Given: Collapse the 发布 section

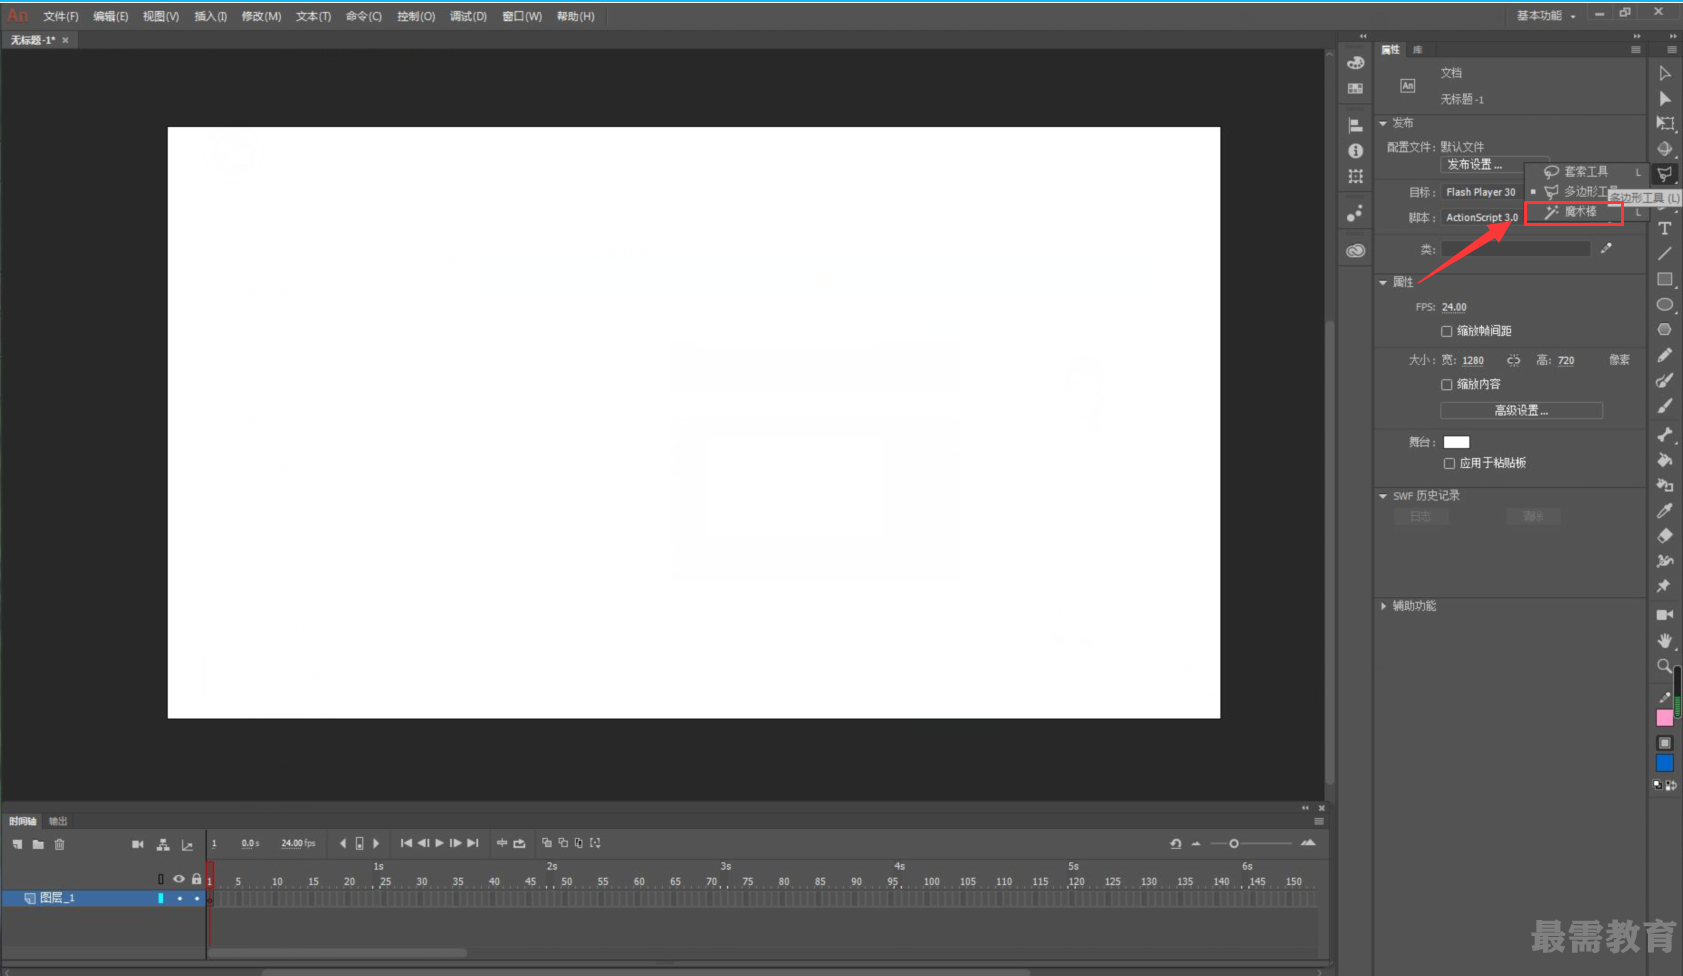Looking at the screenshot, I should (1384, 123).
